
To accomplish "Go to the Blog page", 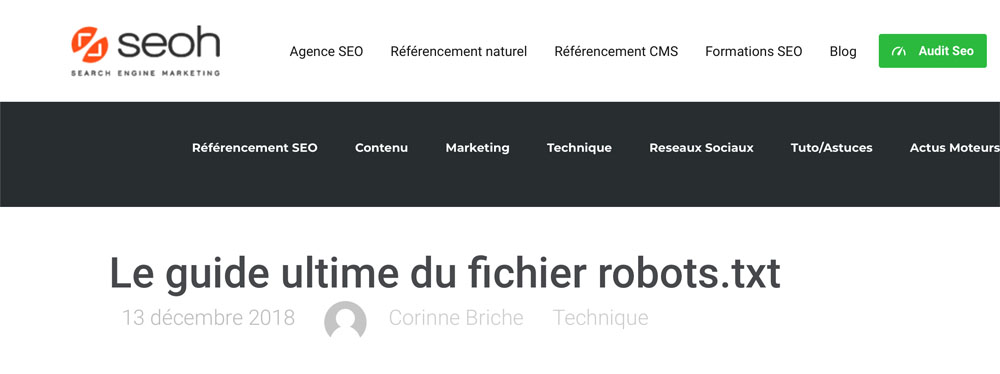I will 842,52.
